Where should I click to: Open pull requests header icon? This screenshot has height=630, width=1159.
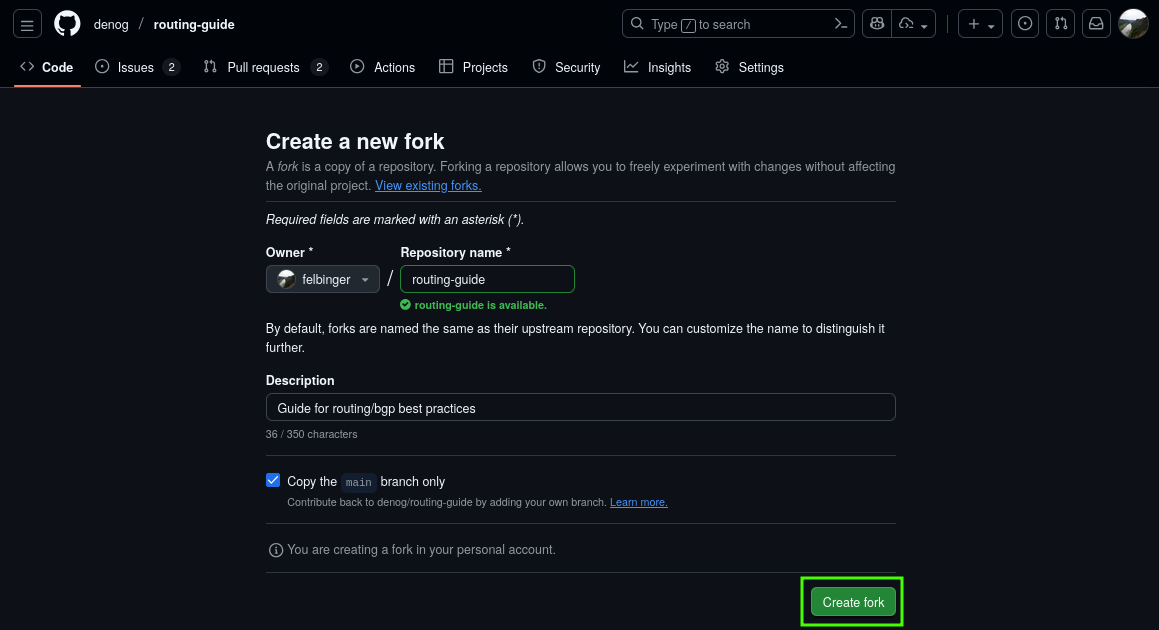[1061, 24]
